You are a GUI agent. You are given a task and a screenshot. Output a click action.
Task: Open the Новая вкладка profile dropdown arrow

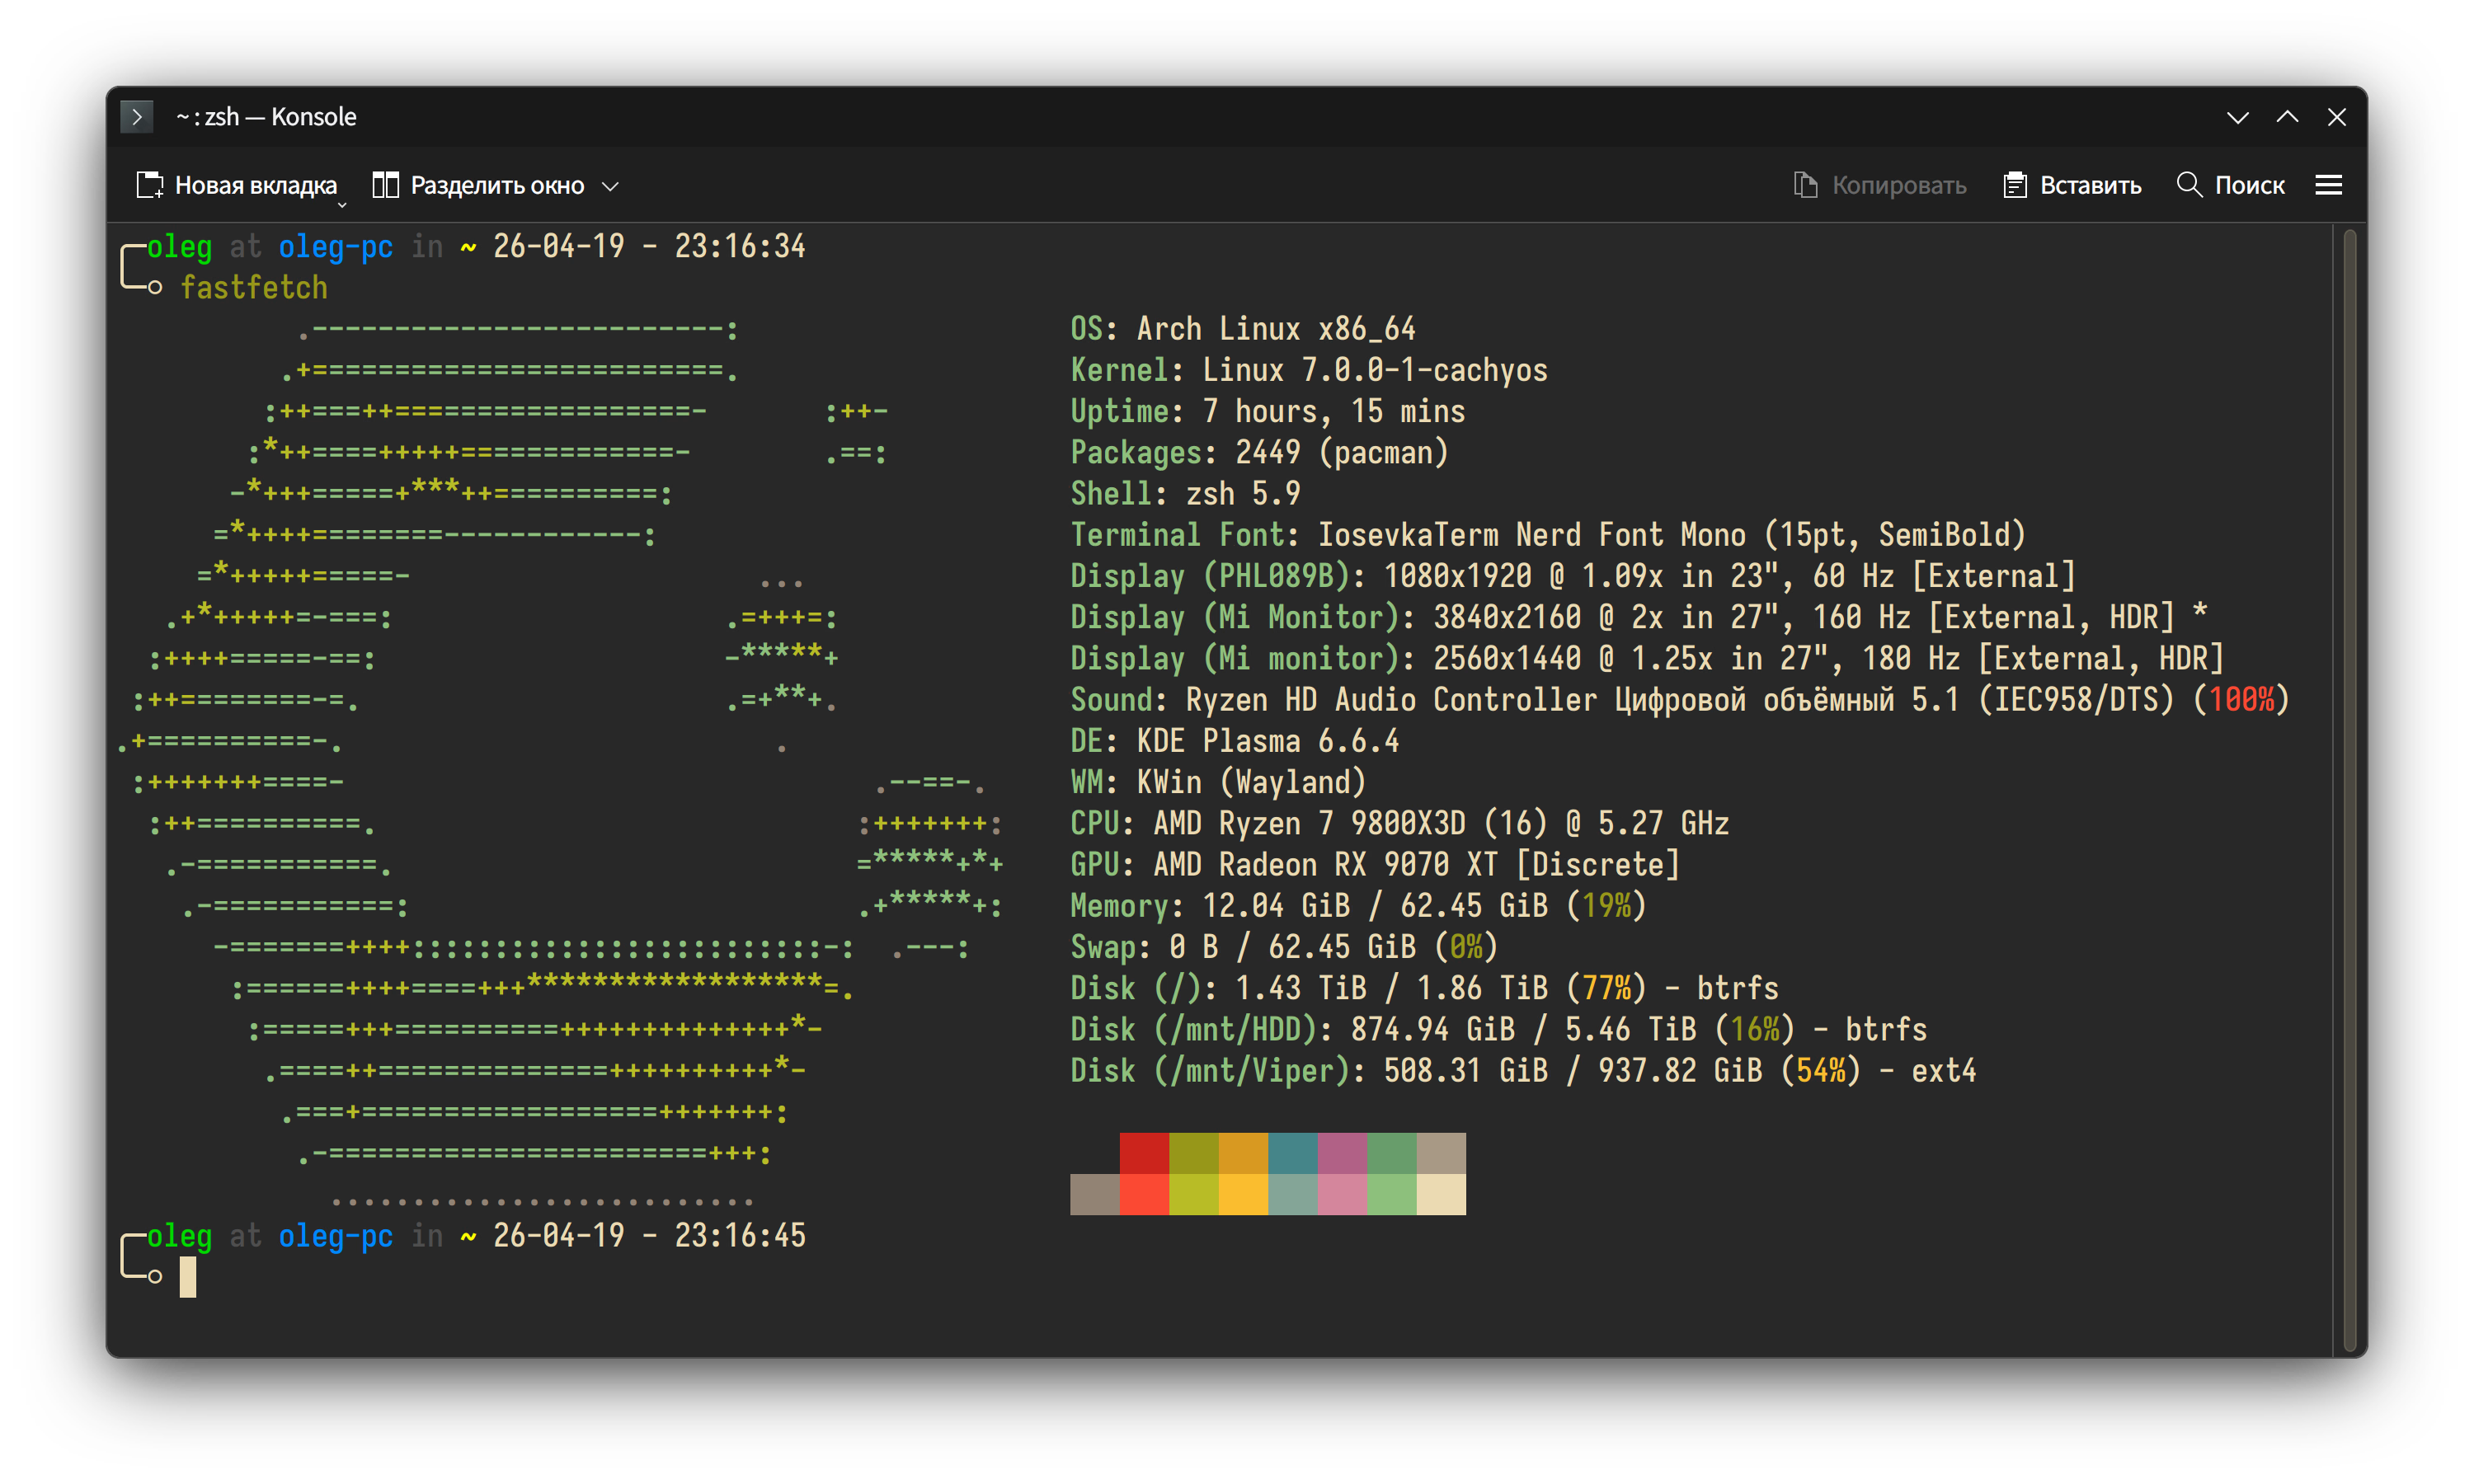[x=342, y=204]
